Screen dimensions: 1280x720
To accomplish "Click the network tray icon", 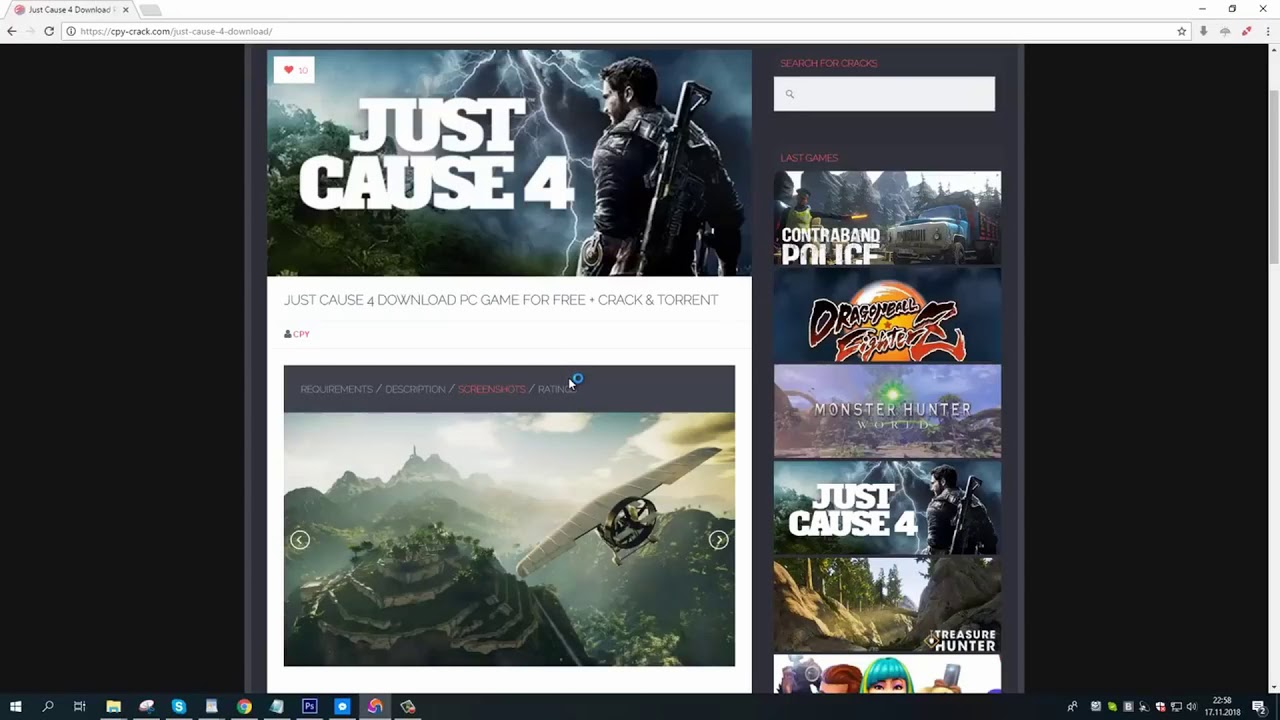I will pos(1176,707).
